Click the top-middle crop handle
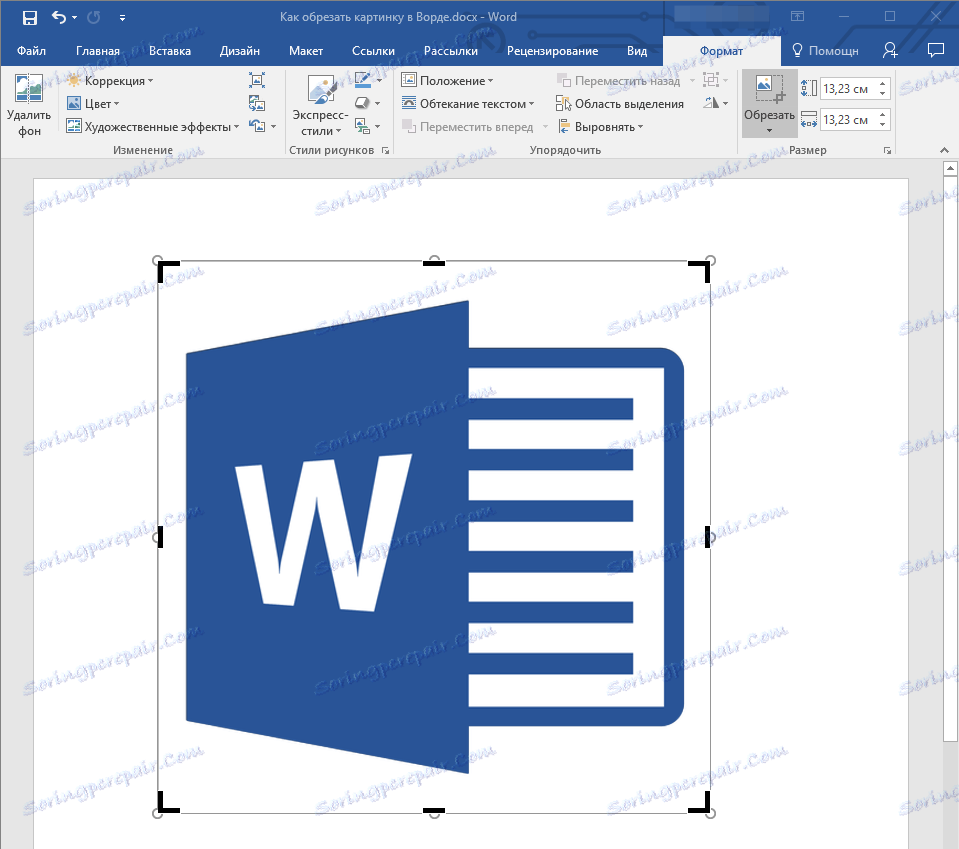Image resolution: width=959 pixels, height=849 pixels. tap(434, 263)
